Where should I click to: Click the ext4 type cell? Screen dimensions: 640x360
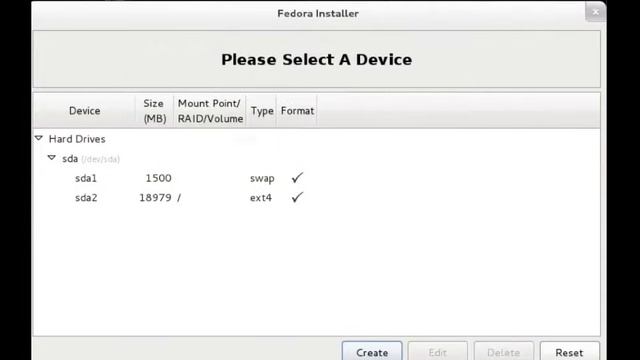(261, 198)
